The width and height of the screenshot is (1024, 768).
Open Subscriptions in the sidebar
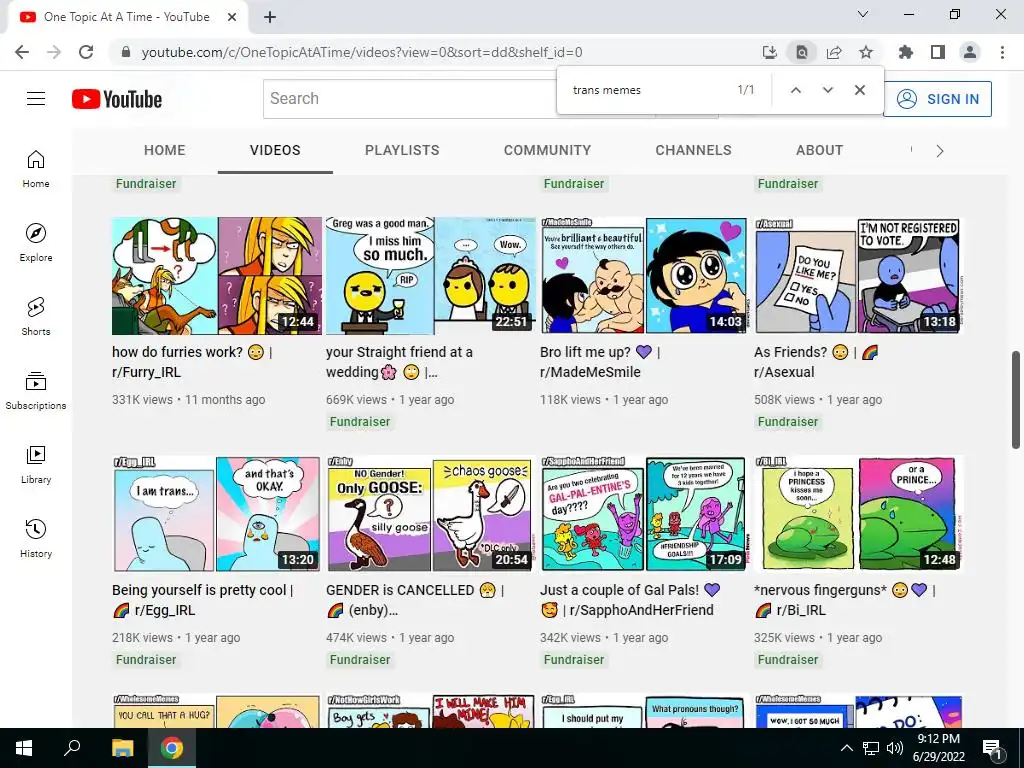coord(36,391)
